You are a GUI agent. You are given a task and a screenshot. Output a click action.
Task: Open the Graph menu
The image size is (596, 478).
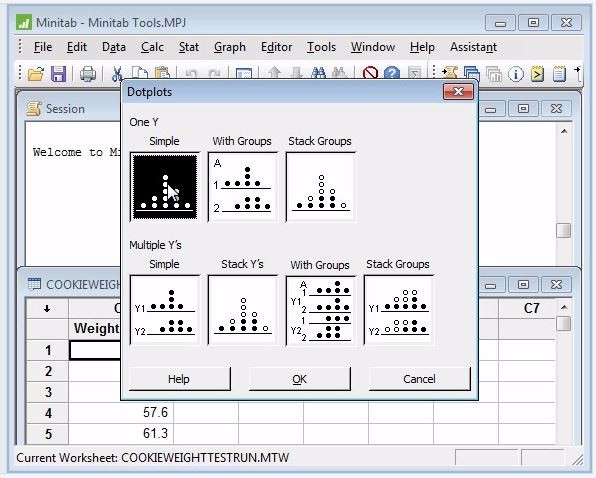(x=230, y=47)
